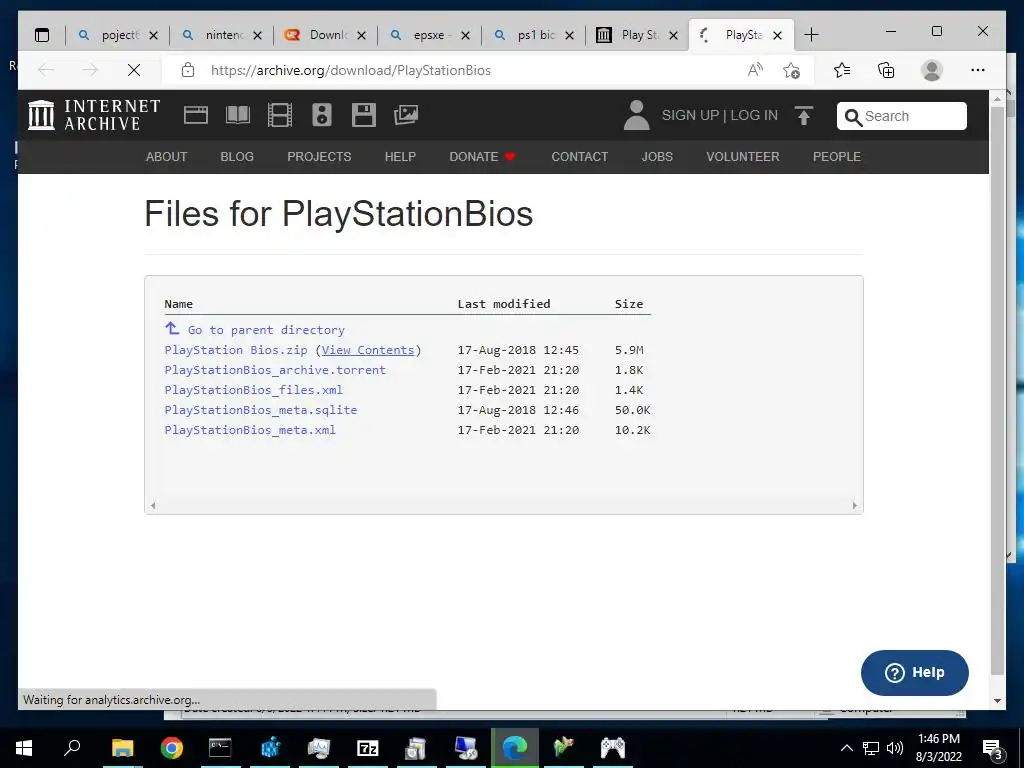Toggle Read aloud icon in address bar

point(755,70)
